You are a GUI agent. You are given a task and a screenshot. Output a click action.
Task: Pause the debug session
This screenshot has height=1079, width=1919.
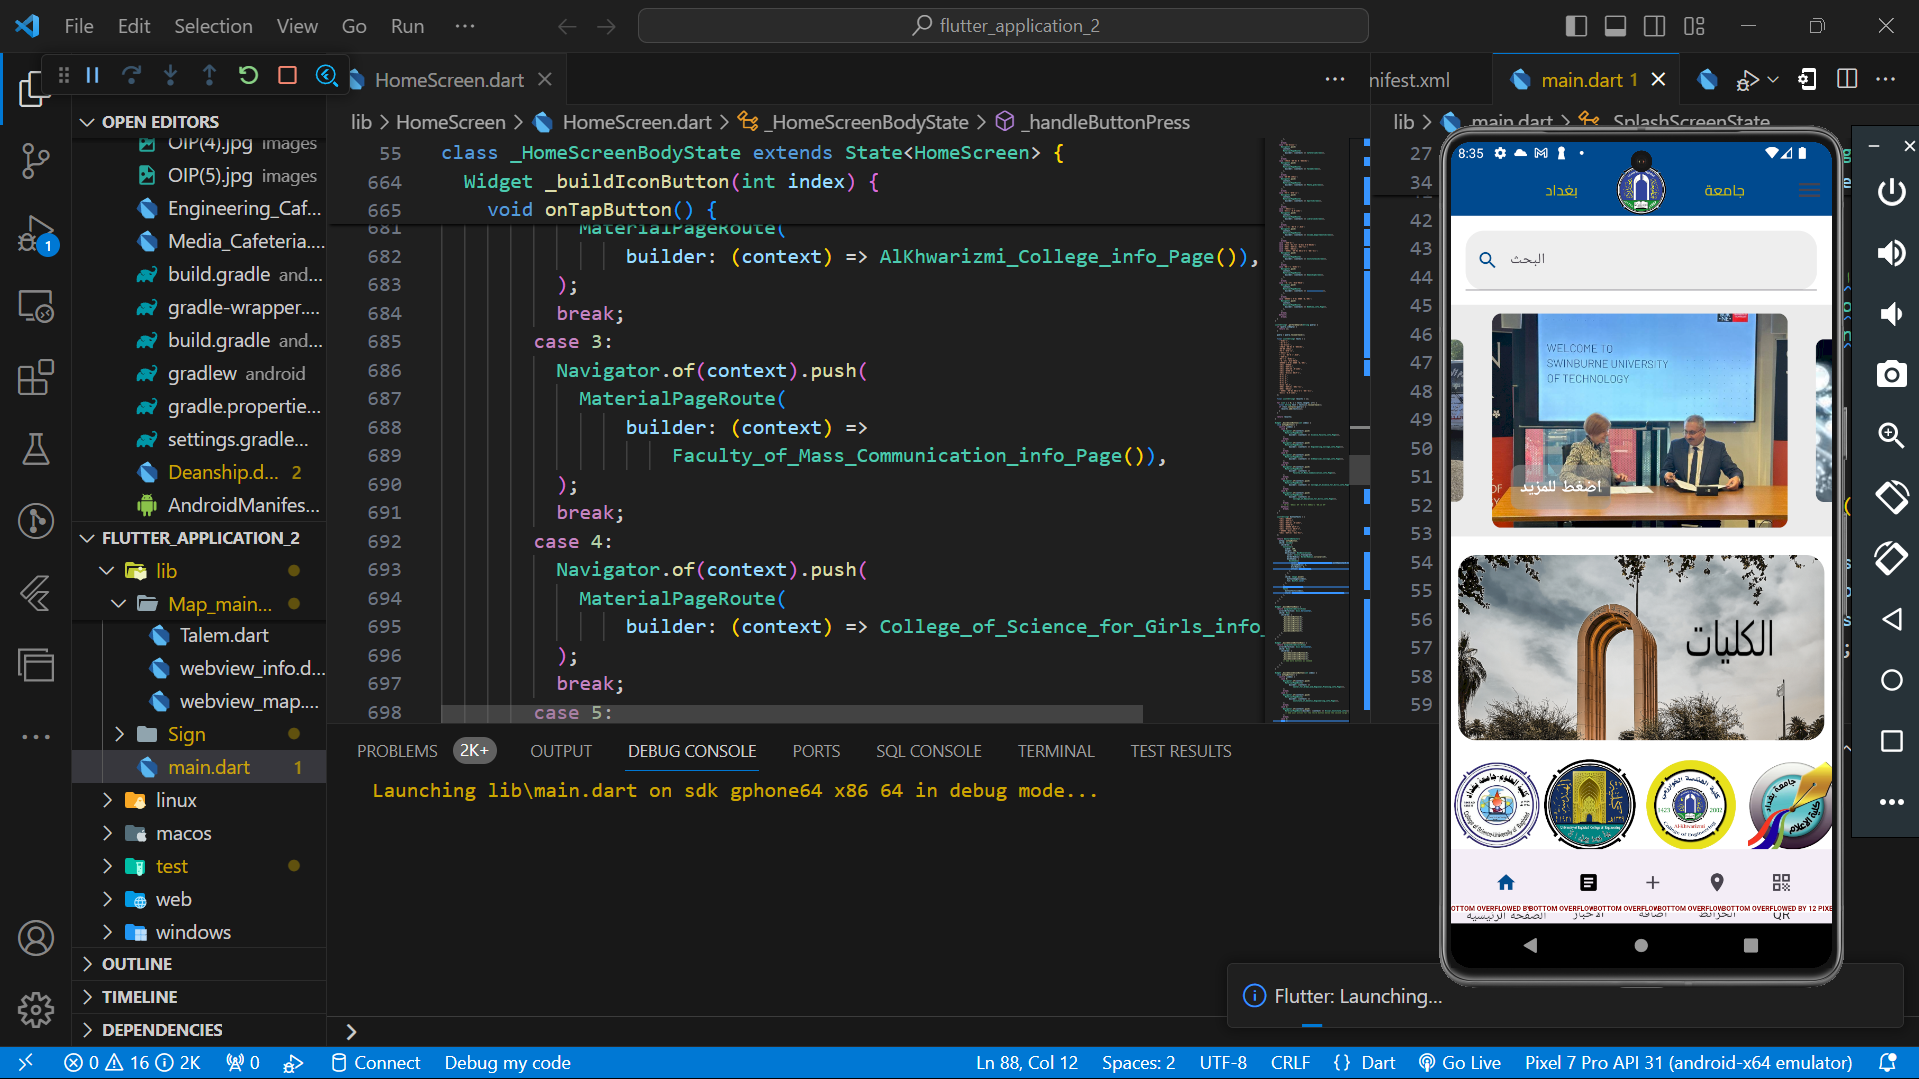pos(92,75)
